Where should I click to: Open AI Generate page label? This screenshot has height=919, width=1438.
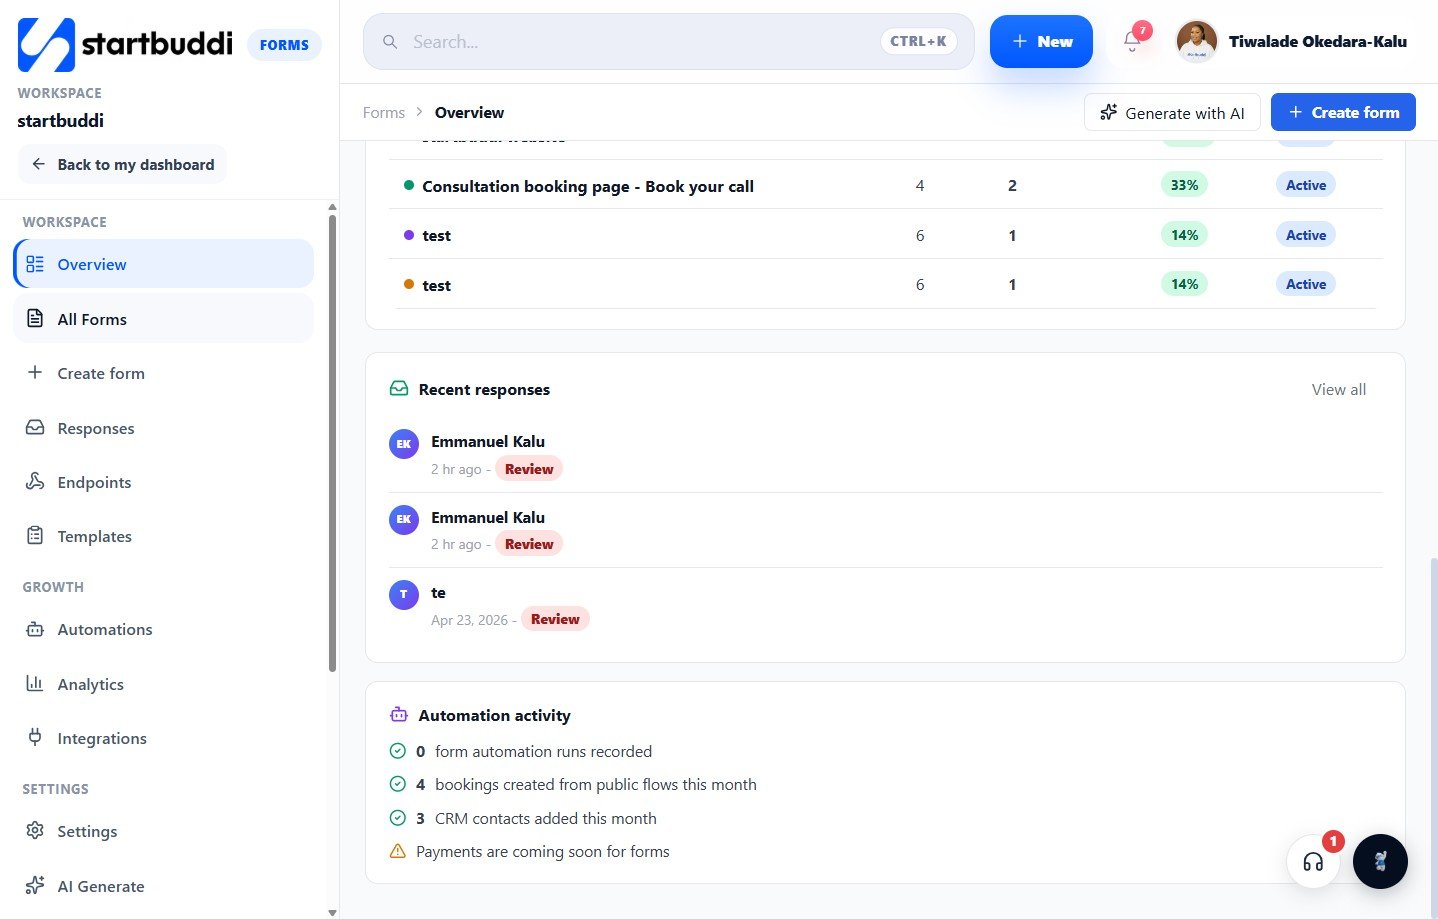(101, 886)
